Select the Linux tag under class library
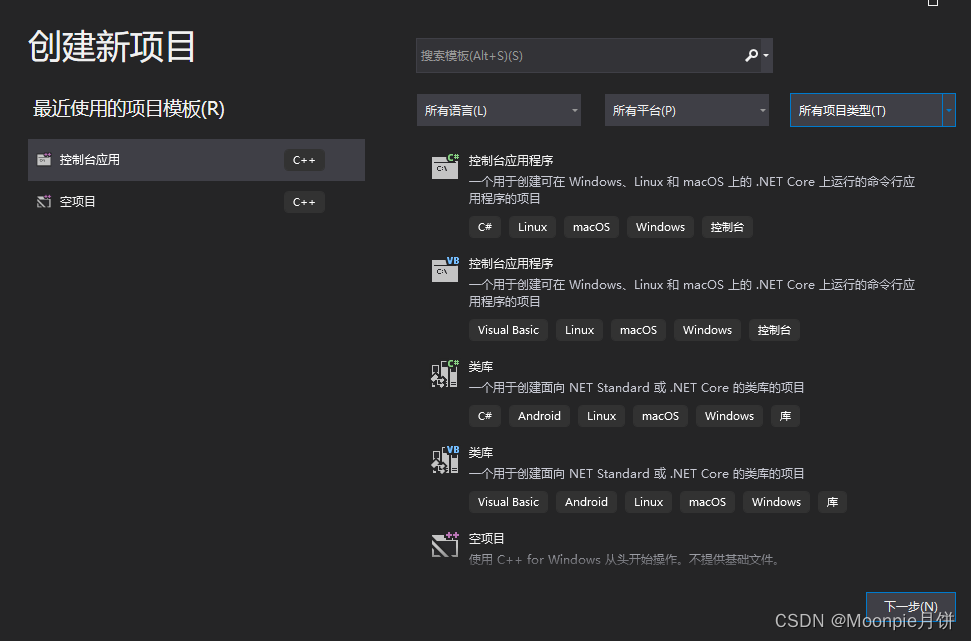The image size is (971, 641). point(601,416)
